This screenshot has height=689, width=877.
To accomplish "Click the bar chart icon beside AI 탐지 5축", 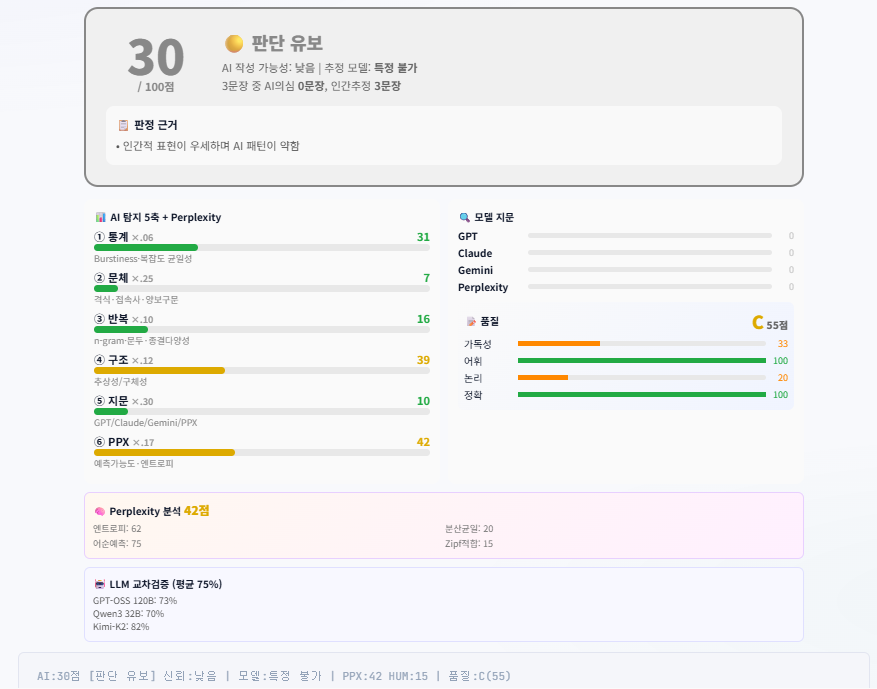I will pos(99,217).
